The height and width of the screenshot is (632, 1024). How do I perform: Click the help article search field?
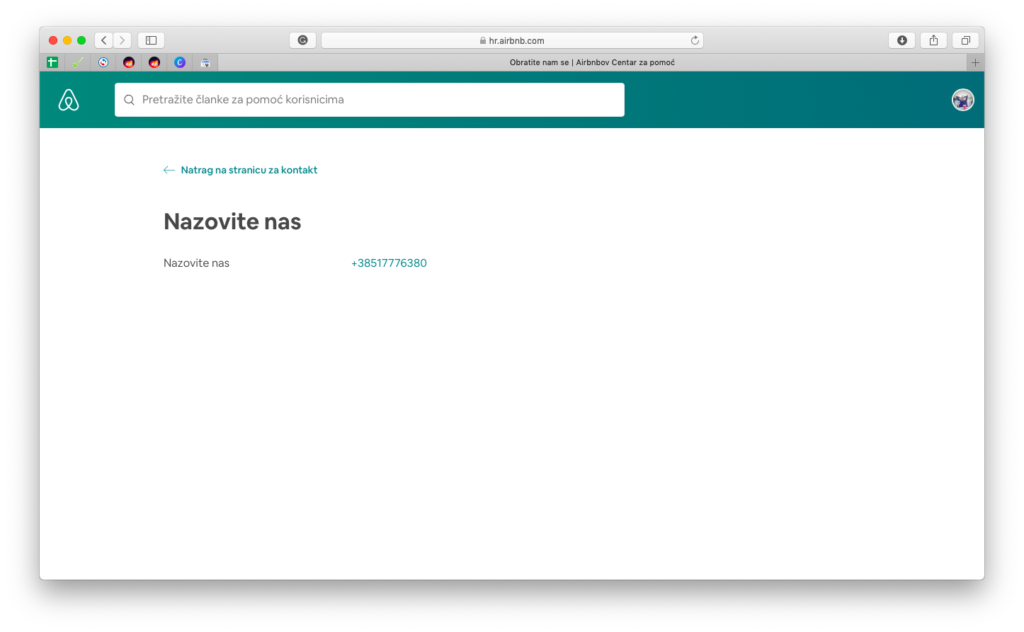pos(370,100)
